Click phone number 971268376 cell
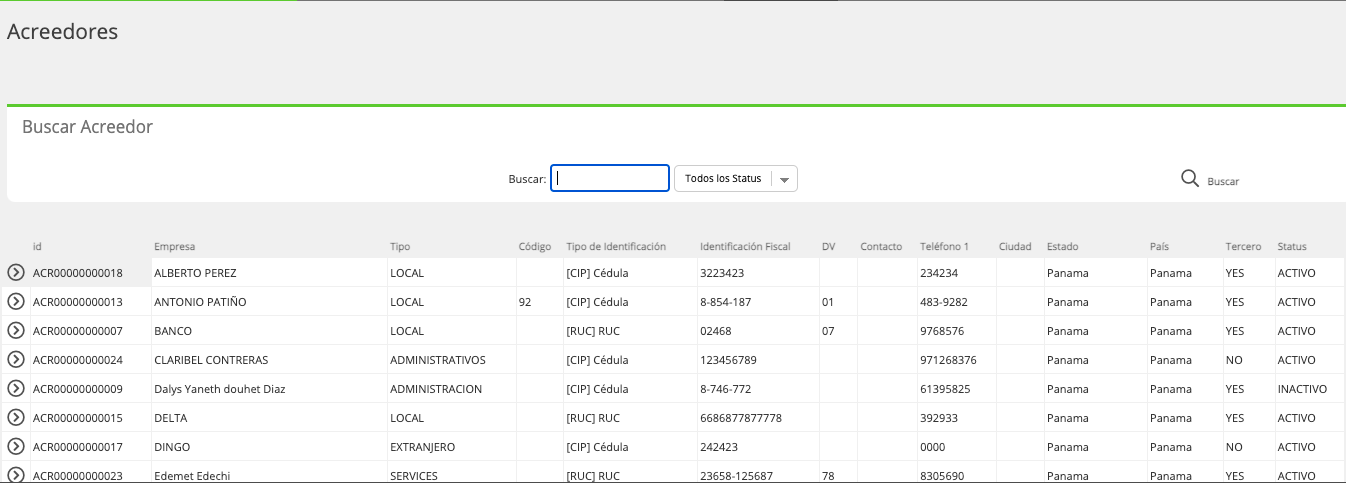1346x483 pixels. tap(957, 359)
